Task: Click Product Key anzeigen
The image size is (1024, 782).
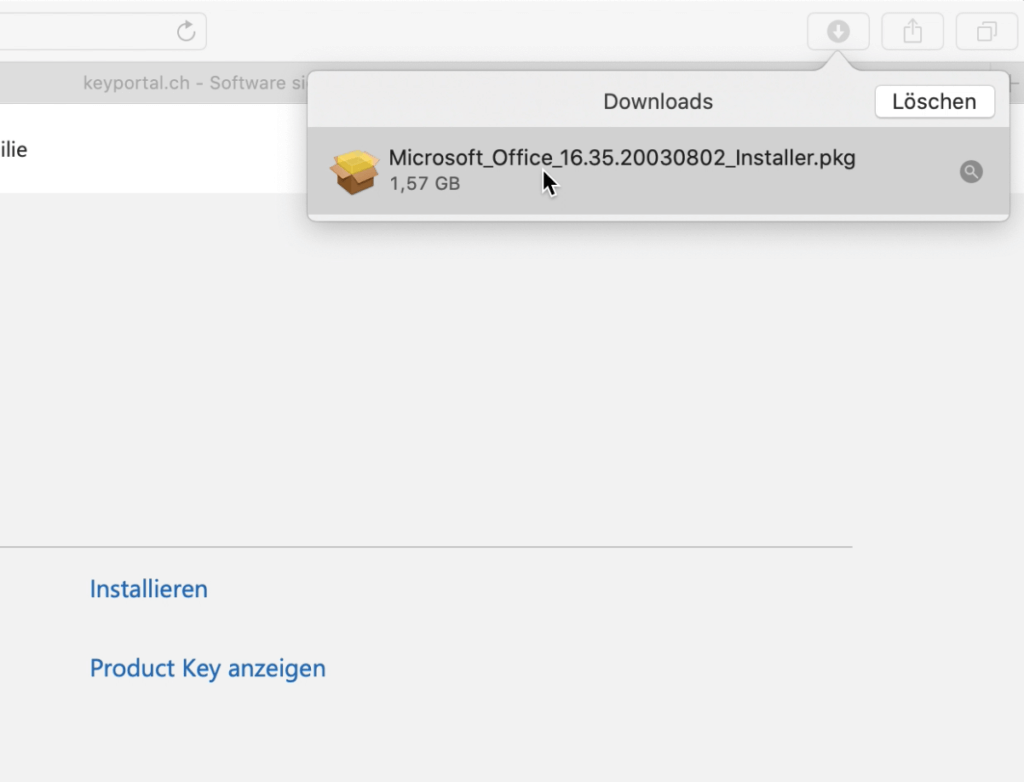Action: click(x=207, y=668)
